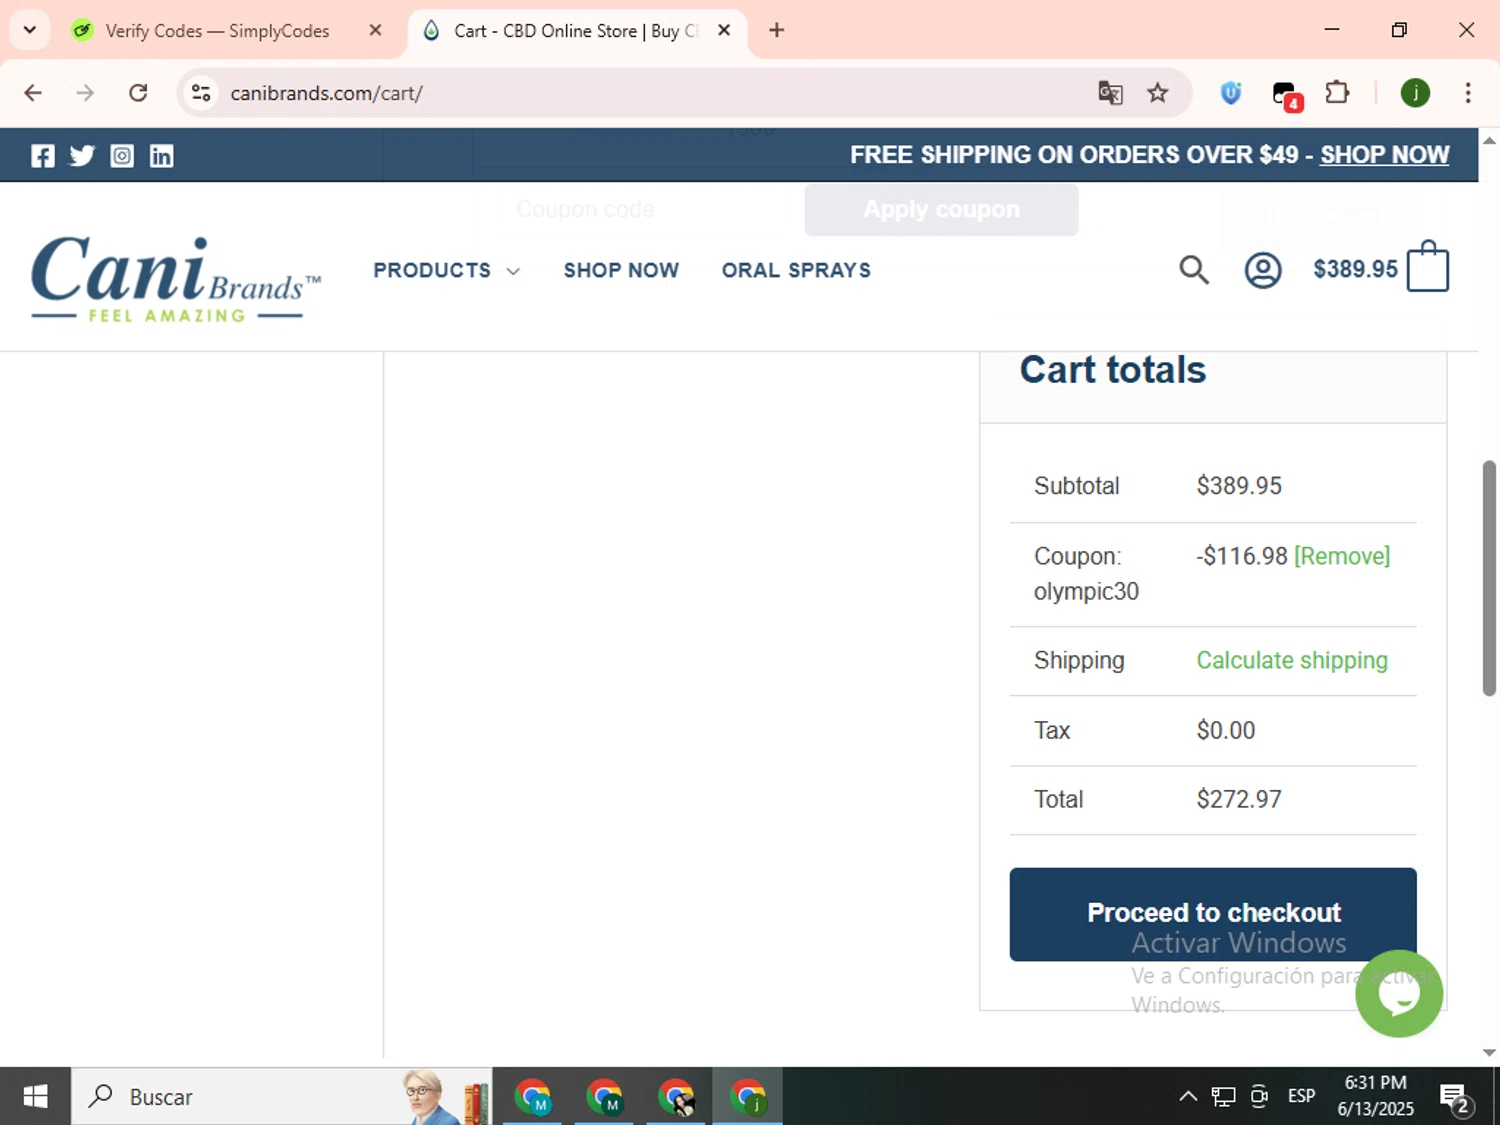Click the page scroll down arrow
This screenshot has width=1500, height=1125.
click(x=1489, y=1052)
